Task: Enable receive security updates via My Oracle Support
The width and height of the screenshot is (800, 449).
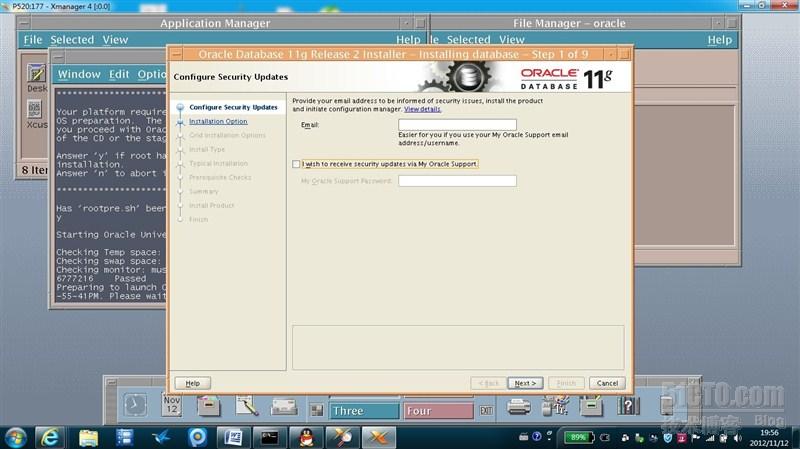Action: (296, 164)
